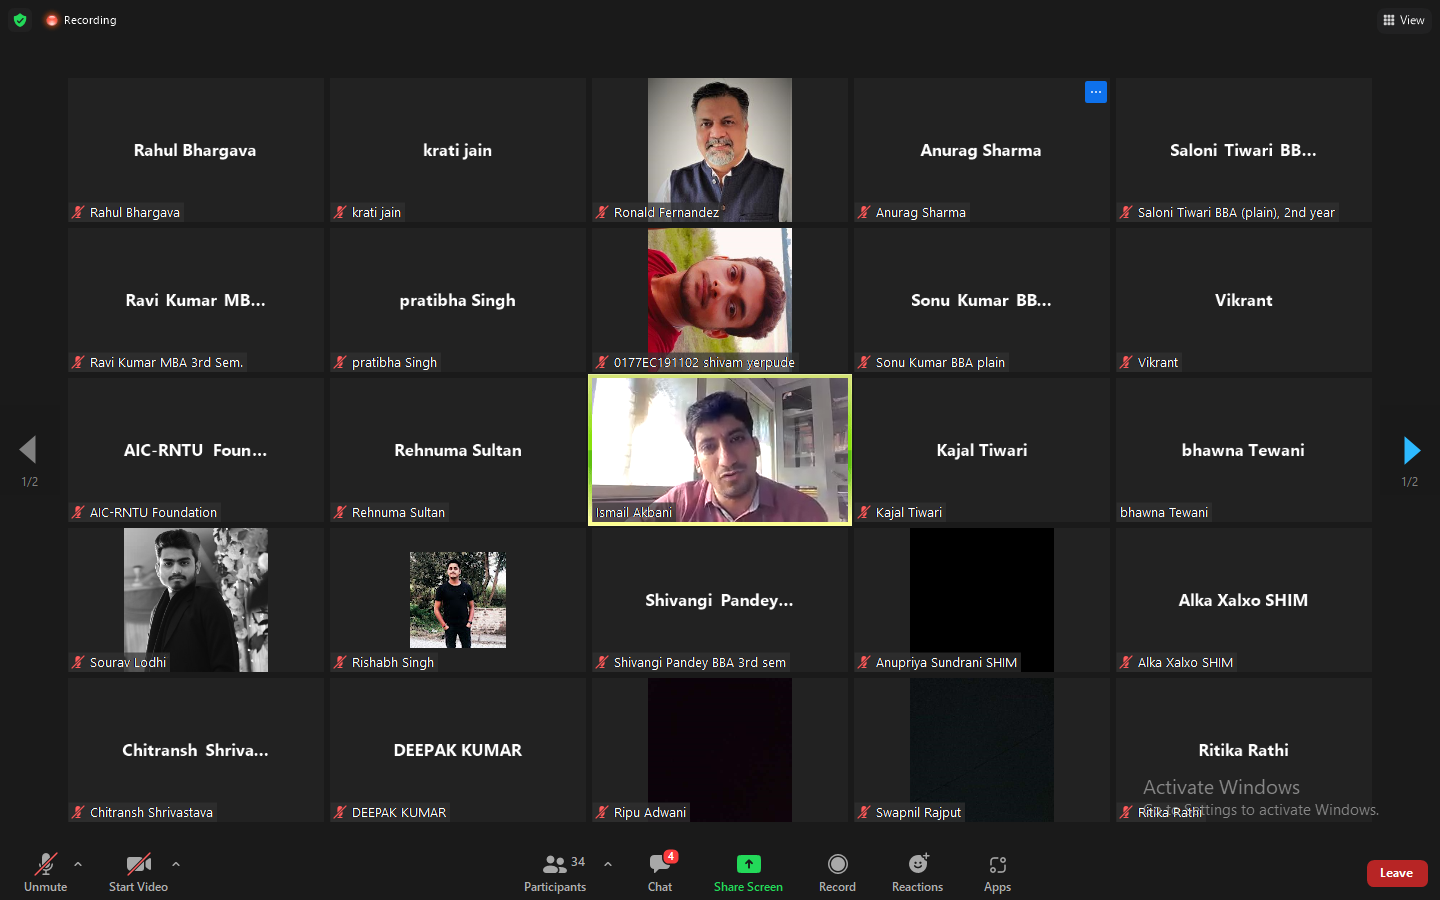The height and width of the screenshot is (900, 1440).
Task: Open the Chat panel
Action: [x=660, y=872]
